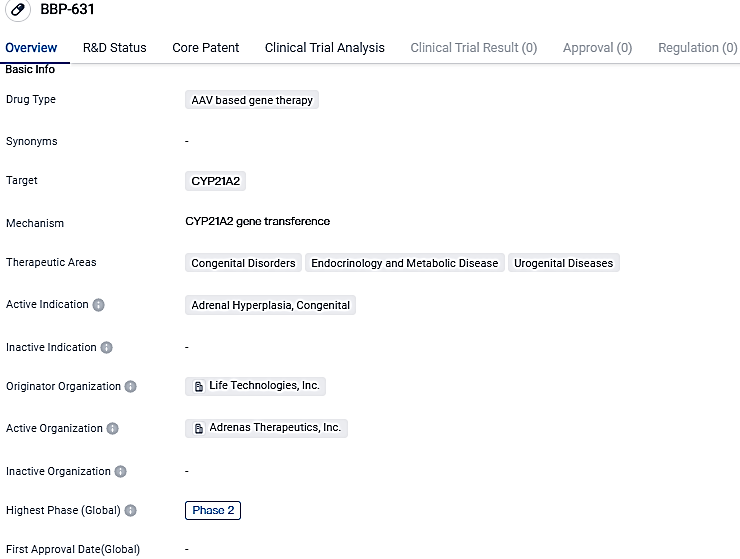Click info icon beside Originator Organization
Viewport: 740px width, 559px height.
tap(131, 387)
